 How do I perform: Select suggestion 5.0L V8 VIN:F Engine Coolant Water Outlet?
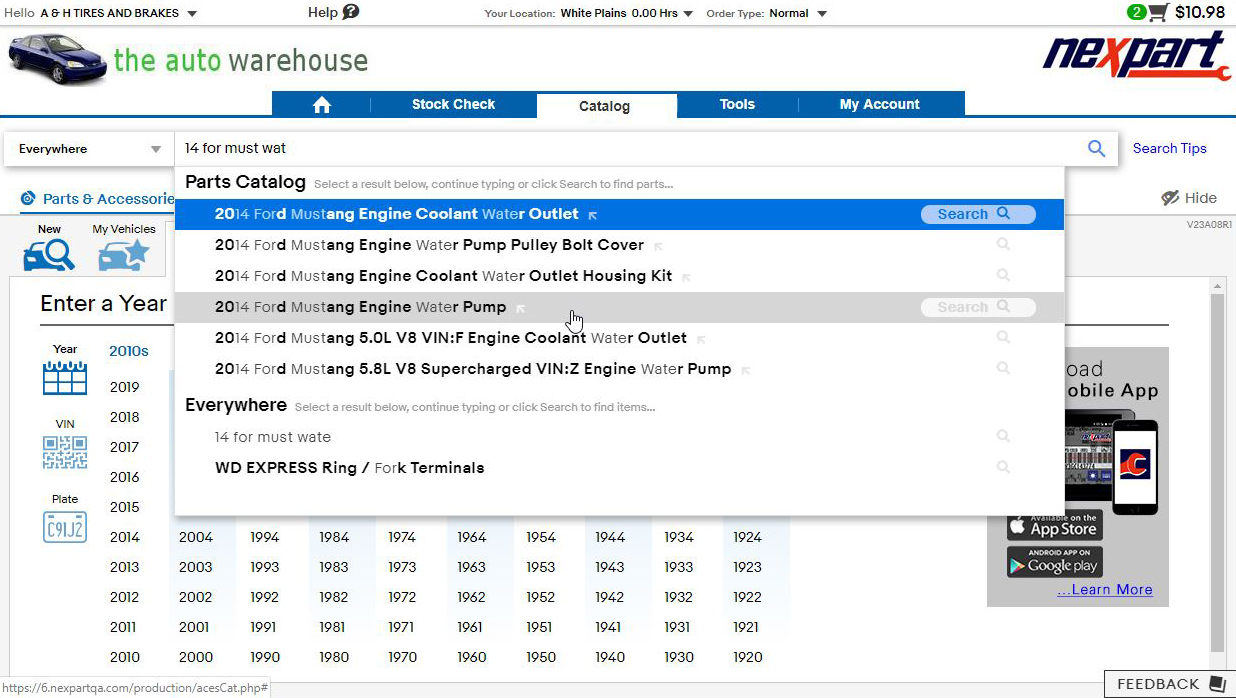[450, 338]
